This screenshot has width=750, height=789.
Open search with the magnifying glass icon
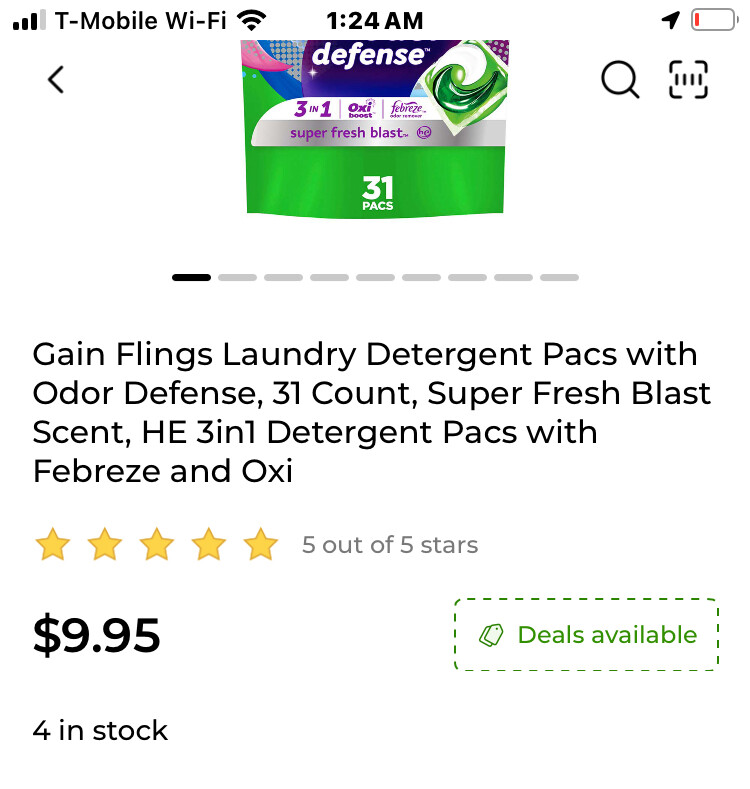tap(620, 79)
